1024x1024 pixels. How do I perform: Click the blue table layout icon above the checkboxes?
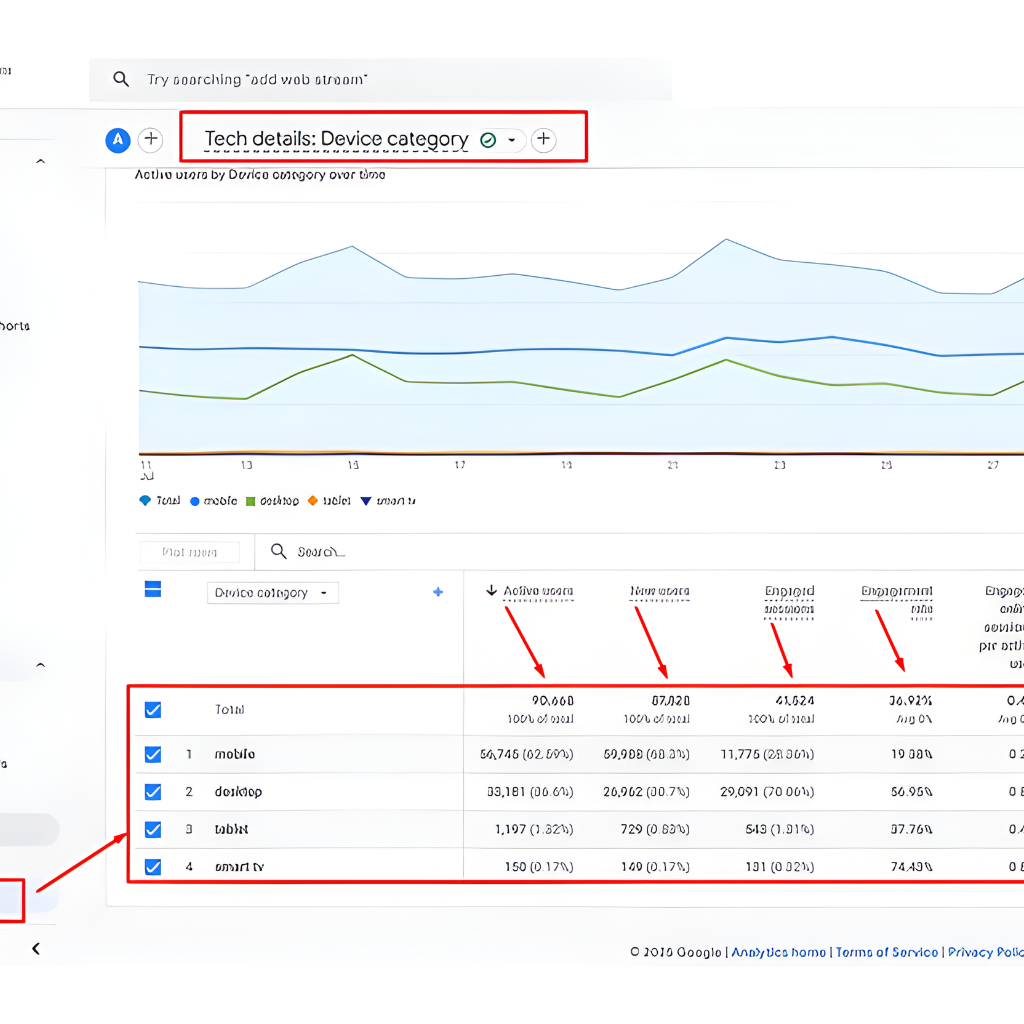153,590
